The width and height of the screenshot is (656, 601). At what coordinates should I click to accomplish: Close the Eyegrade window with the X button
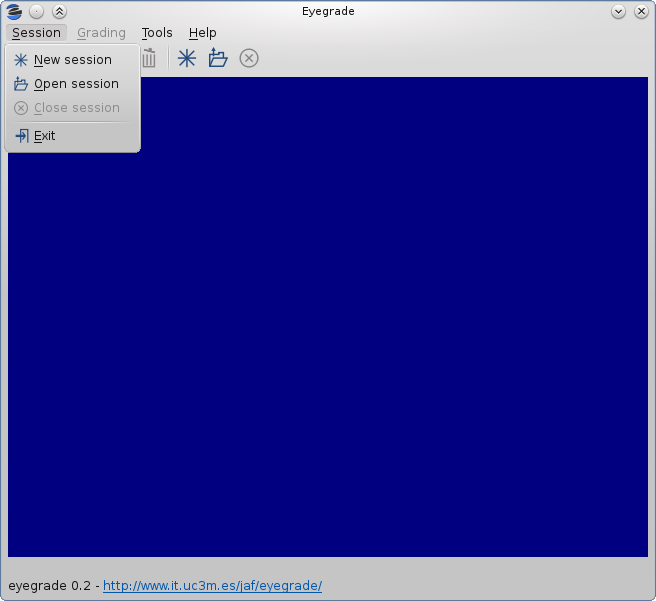641,12
